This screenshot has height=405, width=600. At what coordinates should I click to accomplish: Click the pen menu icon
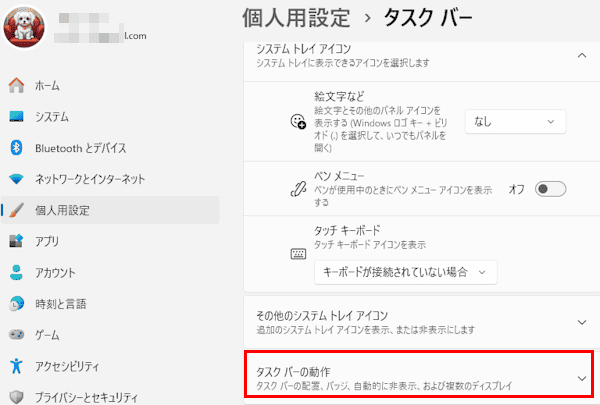tap(298, 189)
